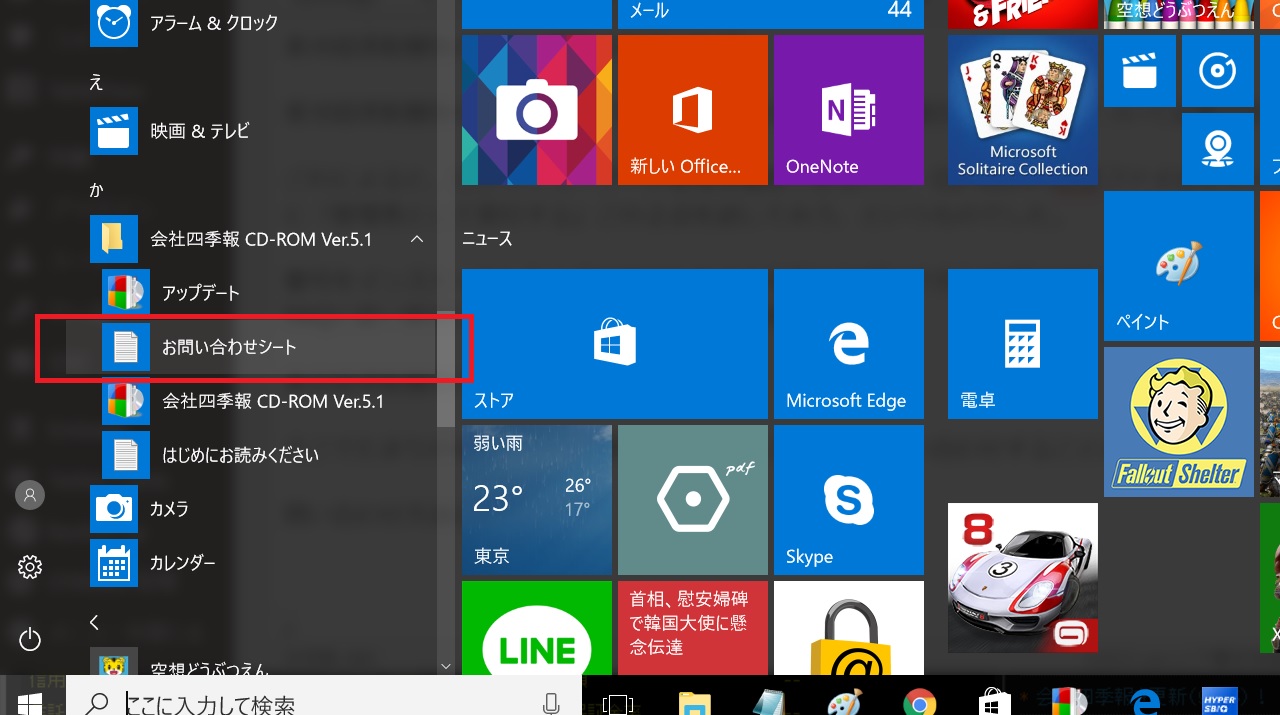Open the hexagon pdf tile
The width and height of the screenshot is (1280, 715).
(x=693, y=500)
